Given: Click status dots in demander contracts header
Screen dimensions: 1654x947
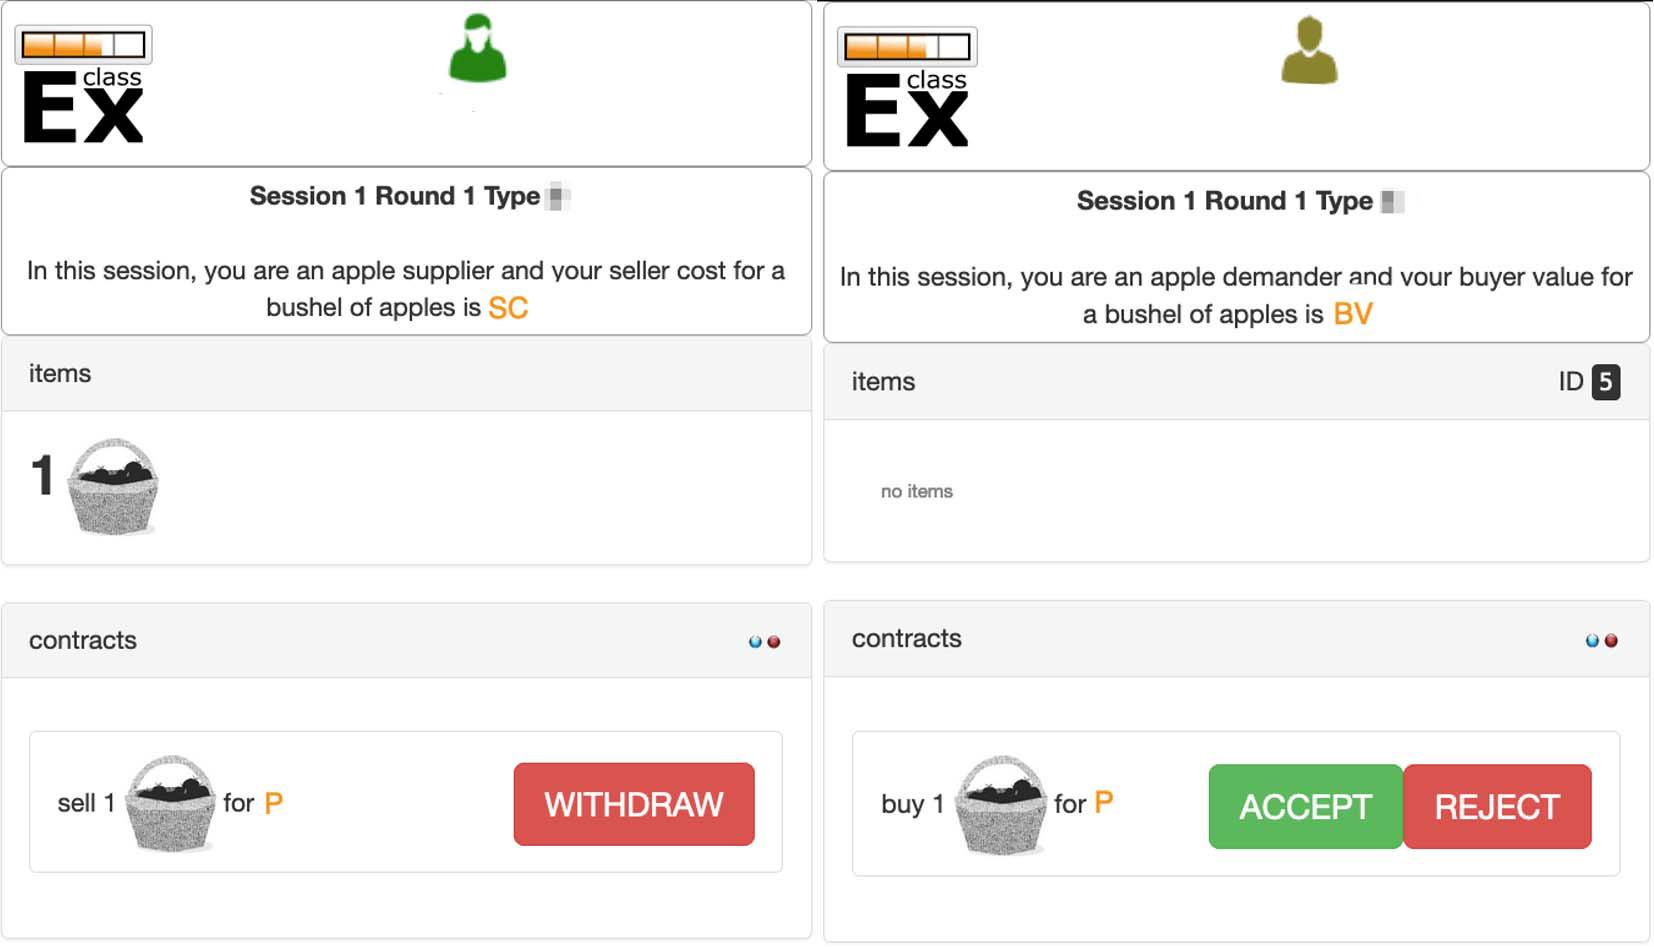Looking at the screenshot, I should coord(1601,641).
